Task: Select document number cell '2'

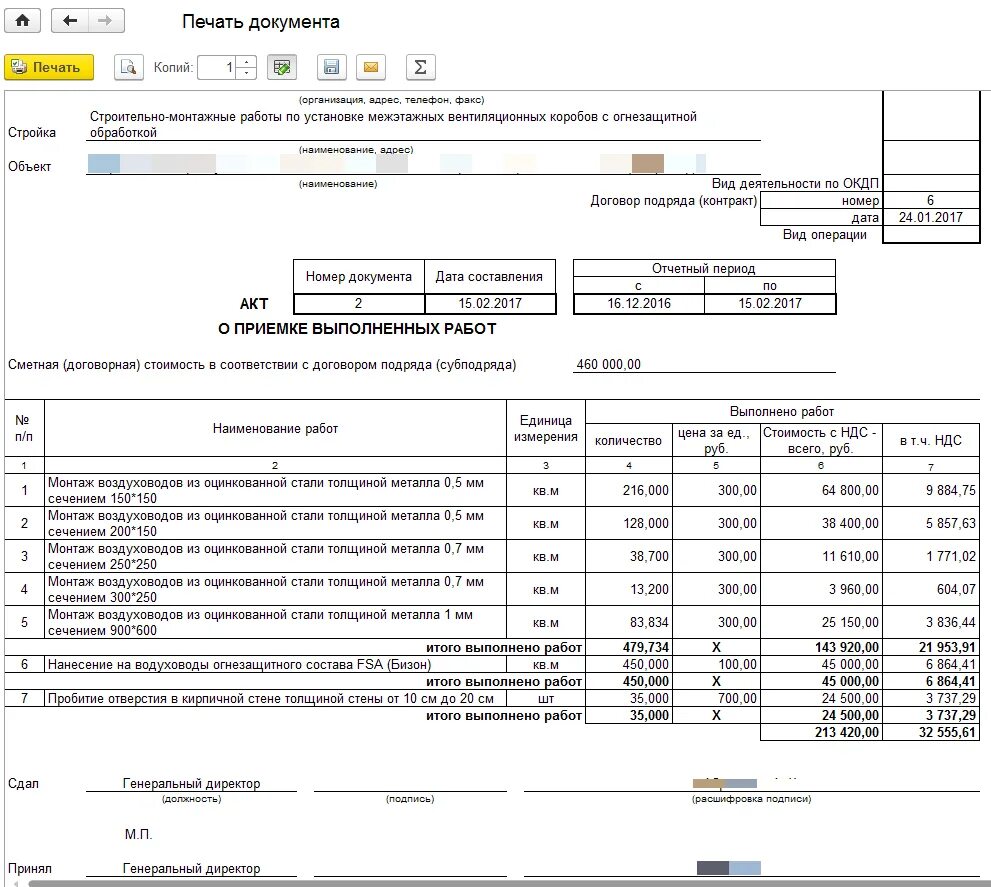Action: pos(358,303)
